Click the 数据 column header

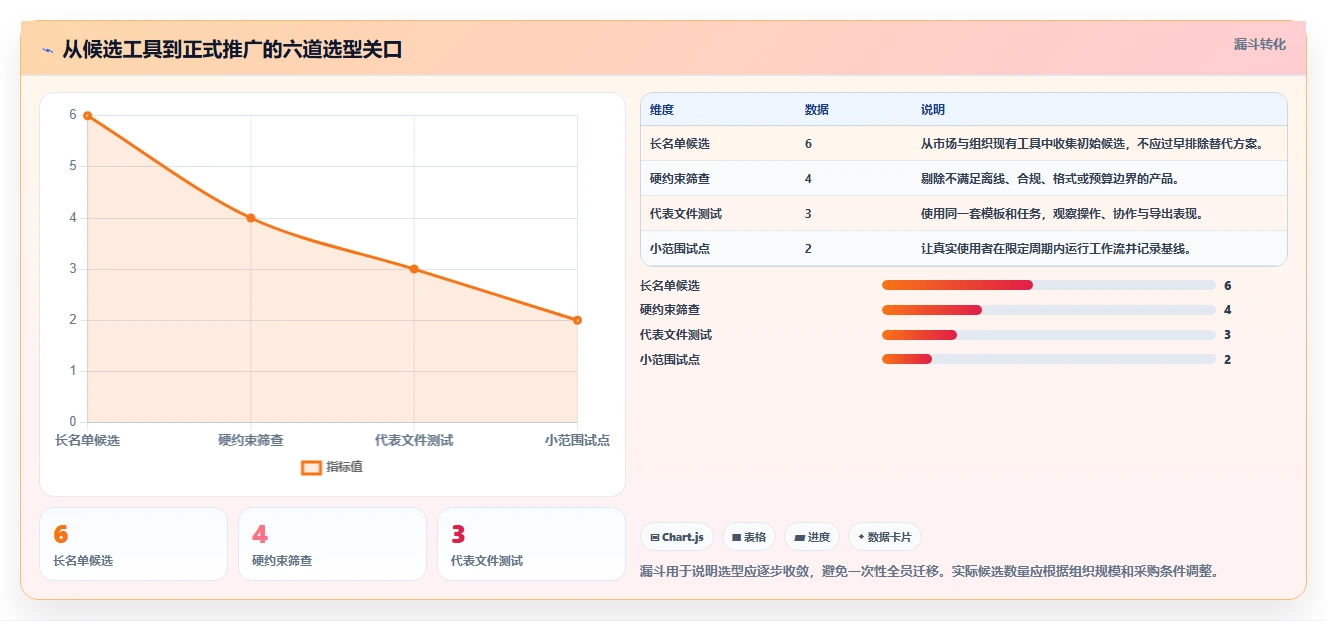click(x=816, y=110)
